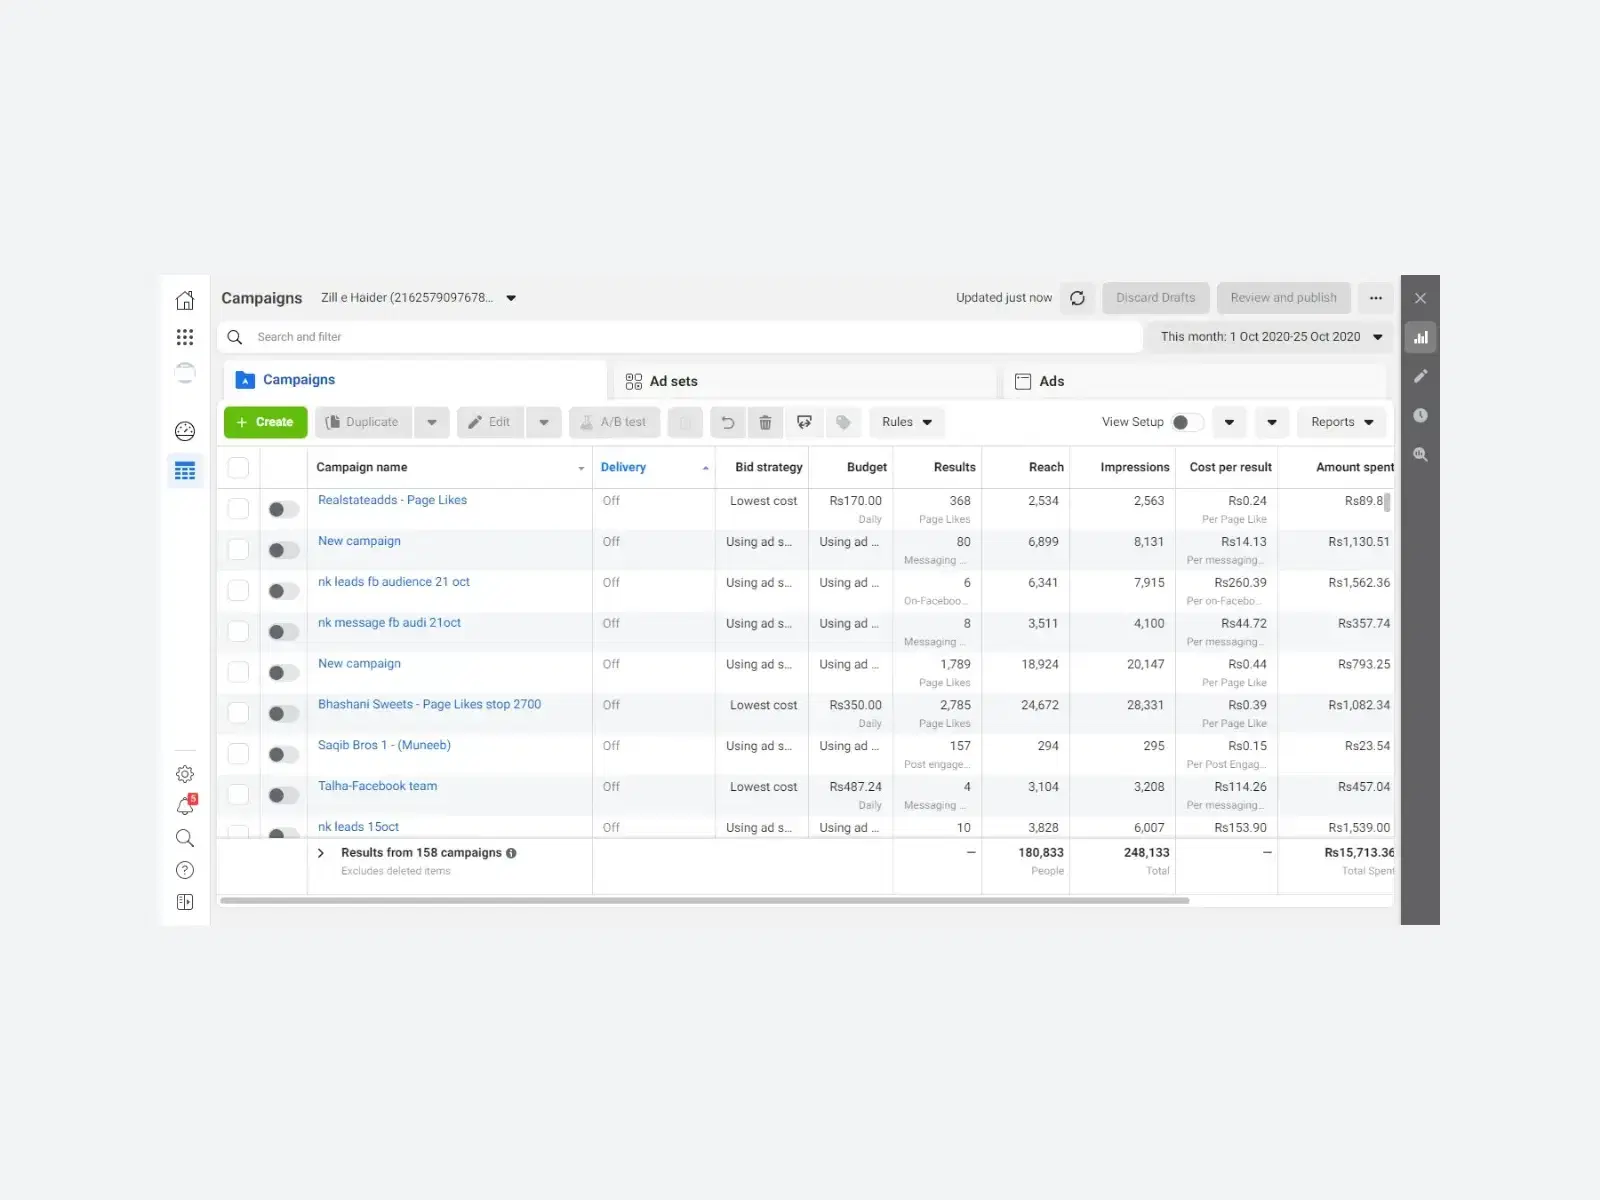Screen dimensions: 1600x1200
Task: Open the date range This month dropdown
Action: coord(1271,337)
